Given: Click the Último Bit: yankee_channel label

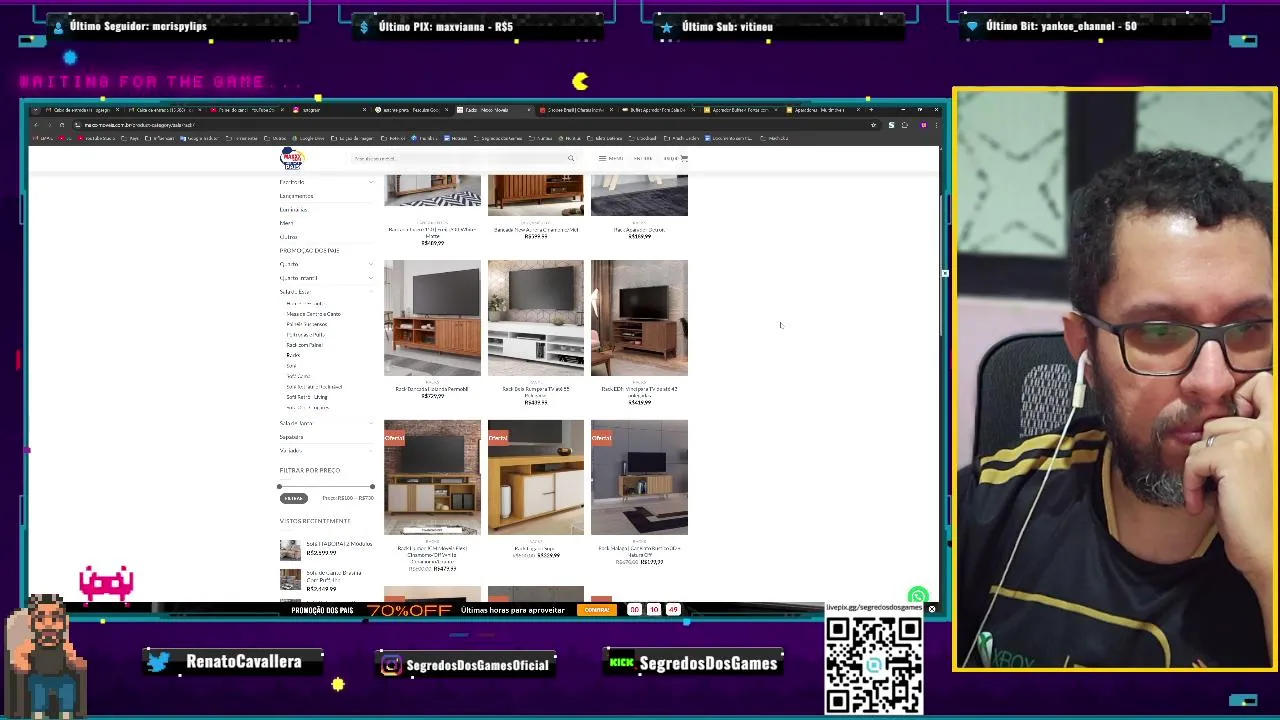Looking at the screenshot, I should (x=1061, y=26).
